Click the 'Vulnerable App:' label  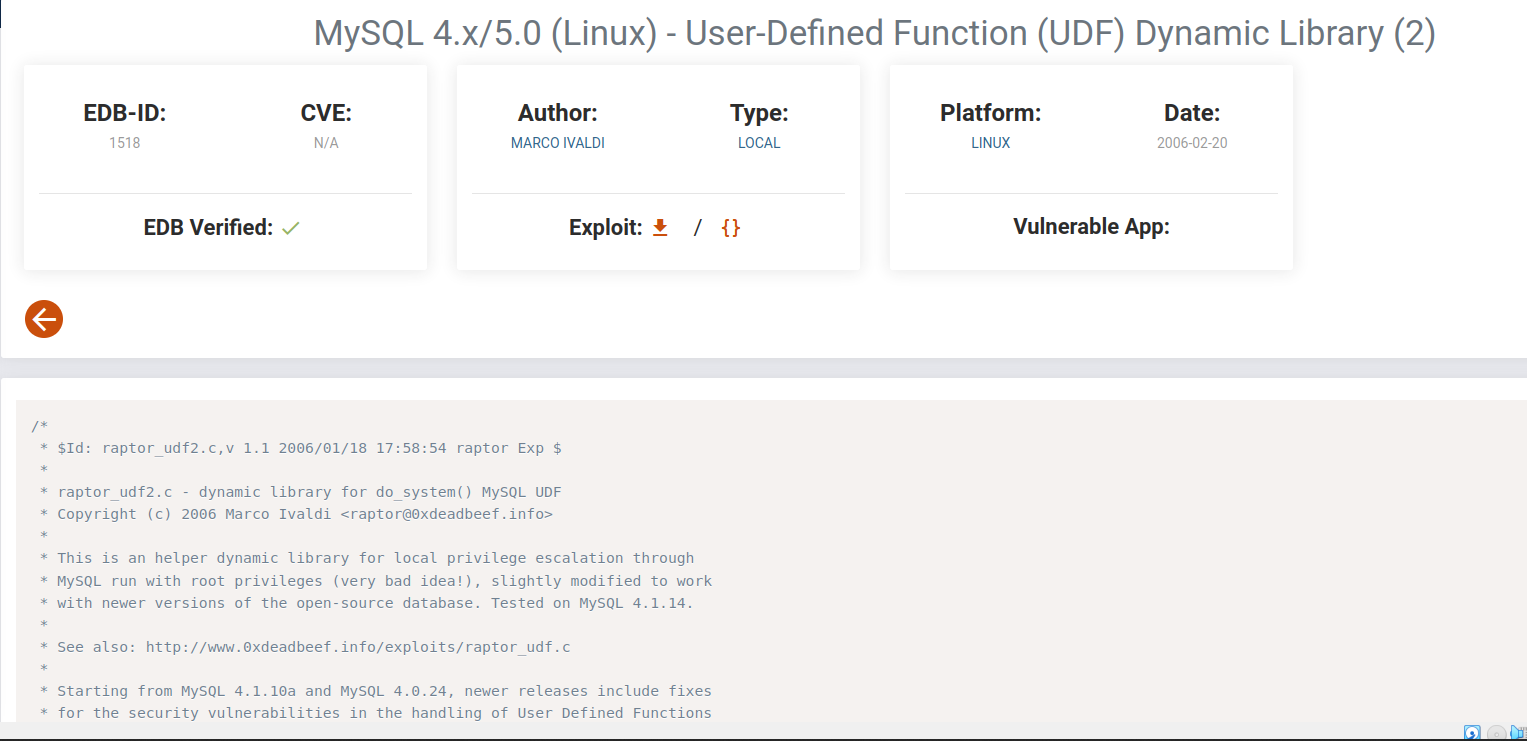[1091, 227]
